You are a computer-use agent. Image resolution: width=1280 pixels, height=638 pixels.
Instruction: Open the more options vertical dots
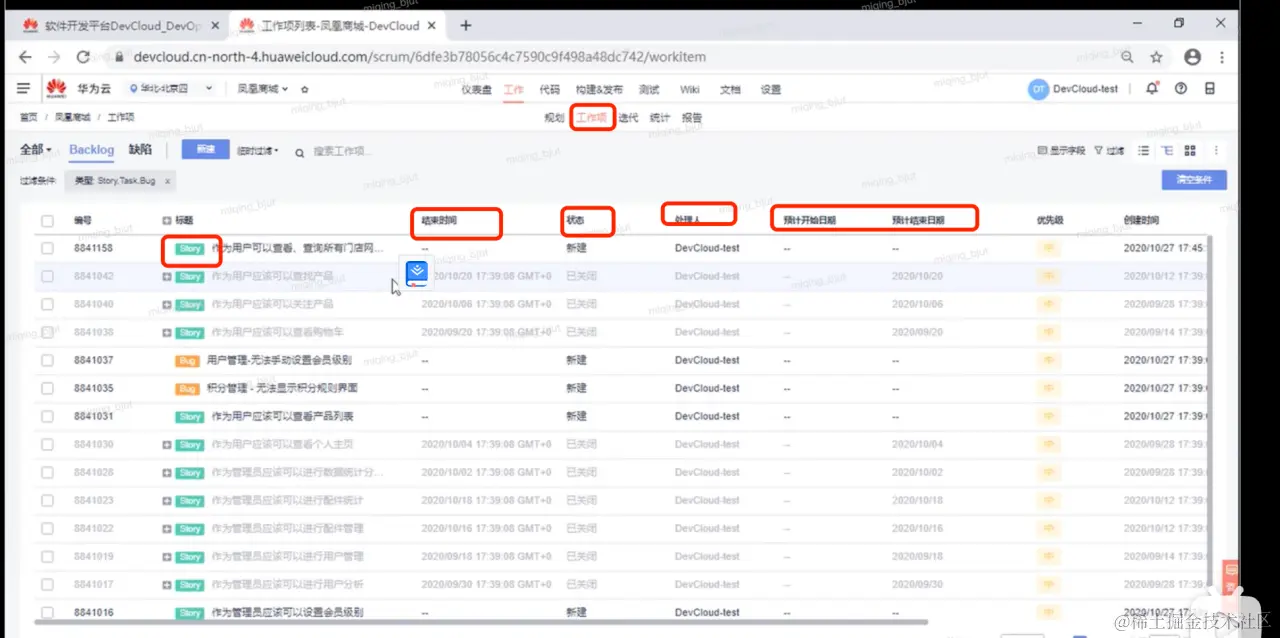(1216, 150)
